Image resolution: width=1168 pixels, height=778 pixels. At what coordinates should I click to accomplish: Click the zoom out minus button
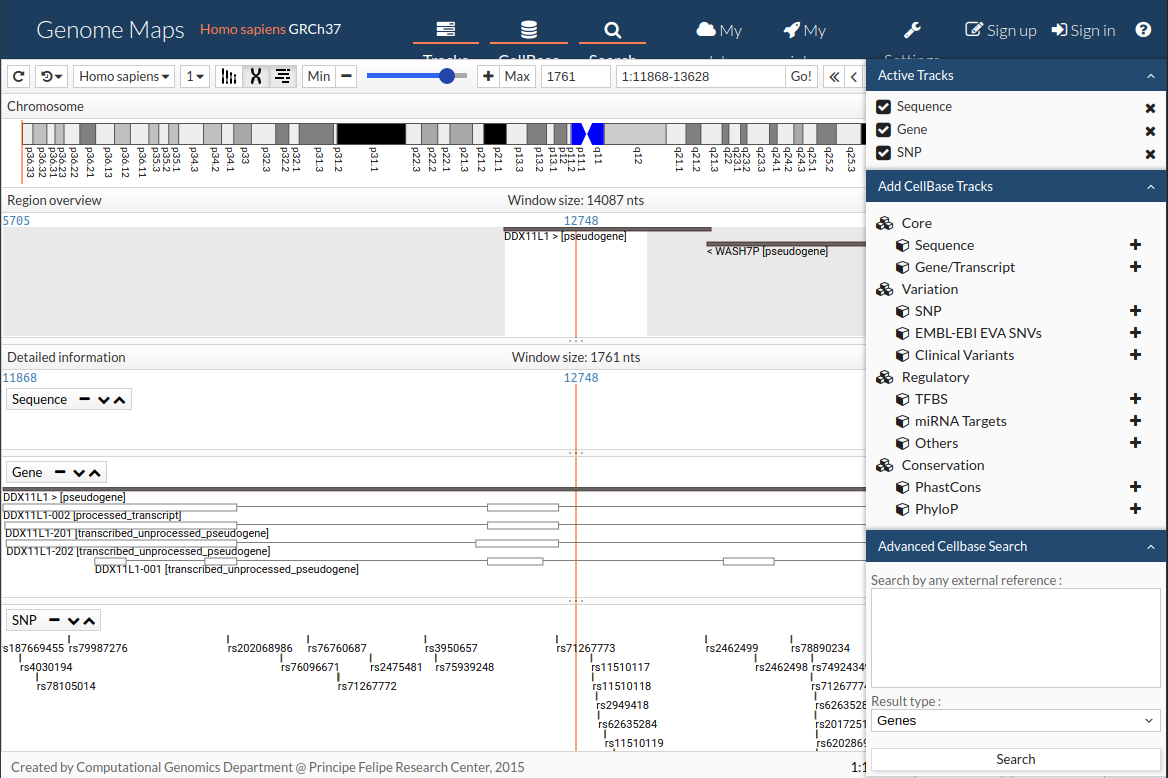pos(346,76)
